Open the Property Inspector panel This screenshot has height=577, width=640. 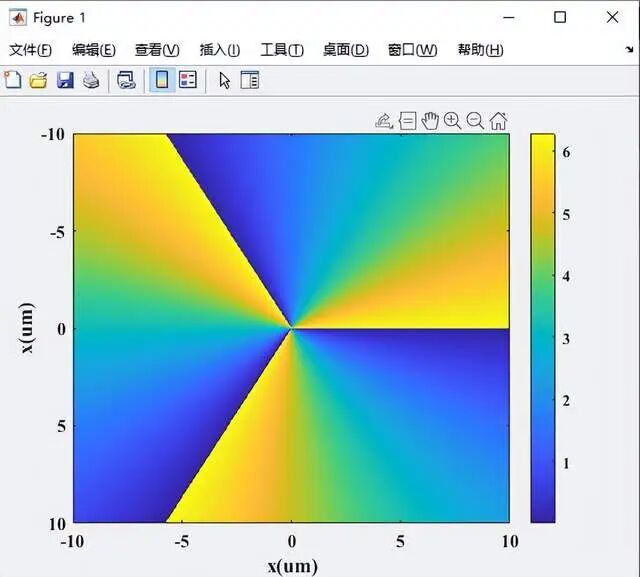point(249,80)
